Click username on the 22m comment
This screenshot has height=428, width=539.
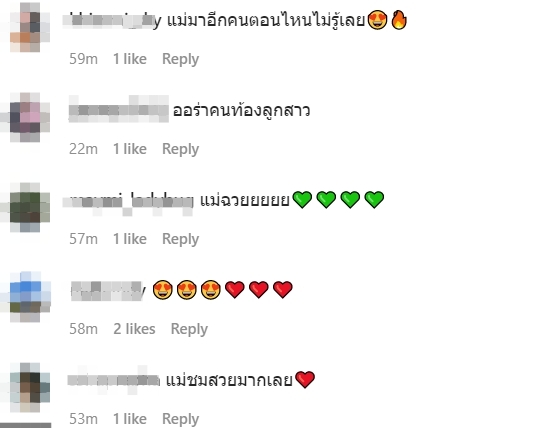[x=119, y=110]
